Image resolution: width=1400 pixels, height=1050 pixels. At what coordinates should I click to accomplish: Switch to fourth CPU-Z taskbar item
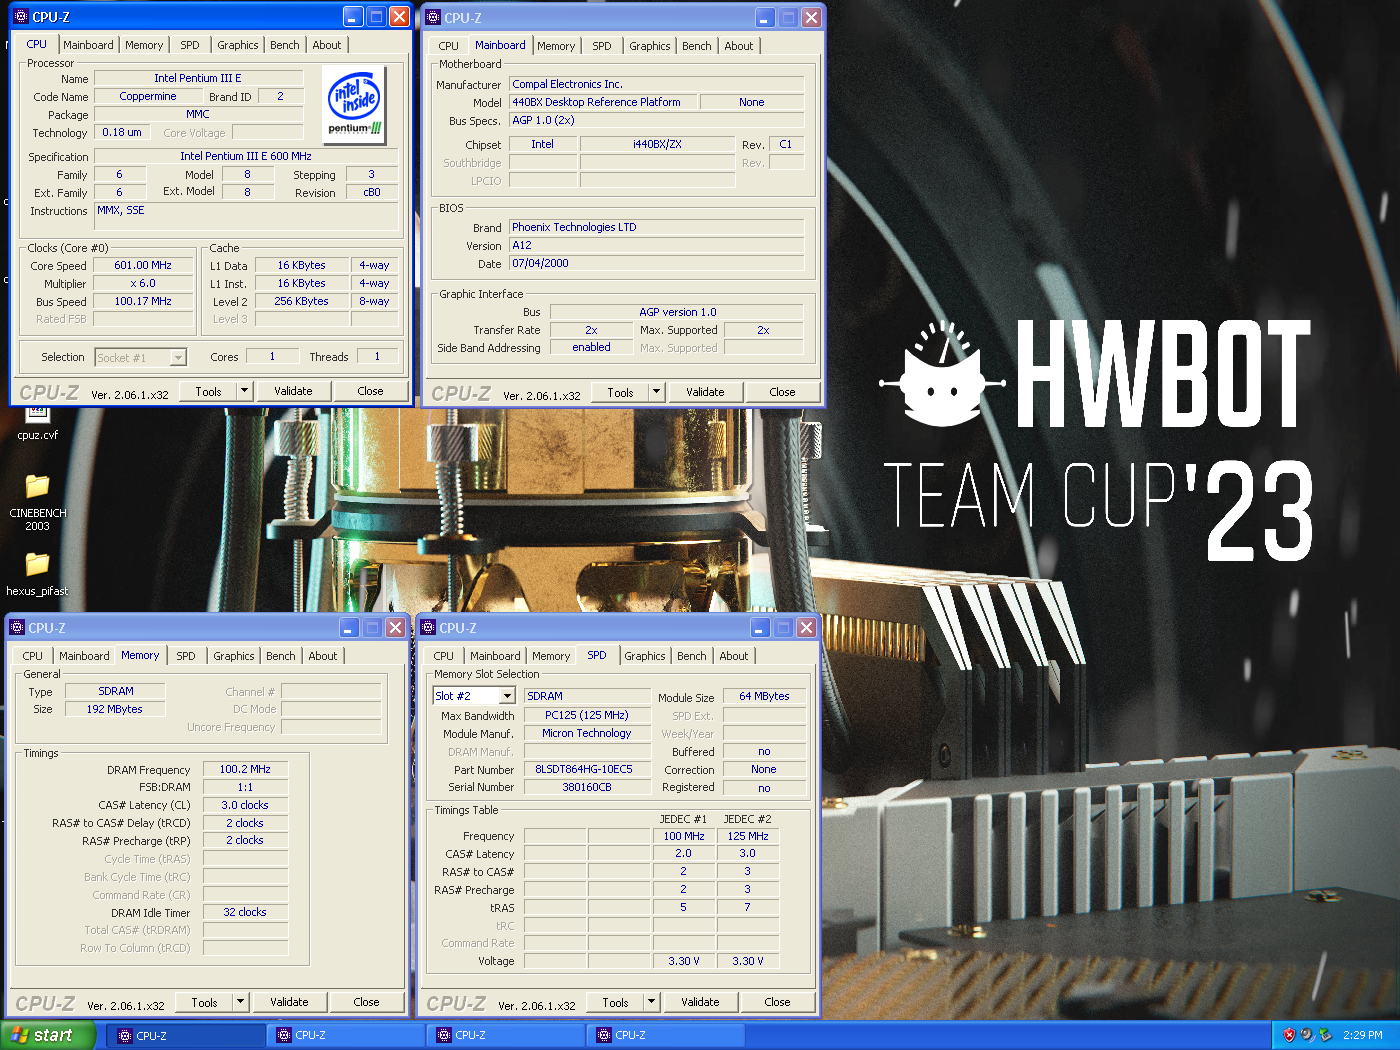(x=665, y=1036)
